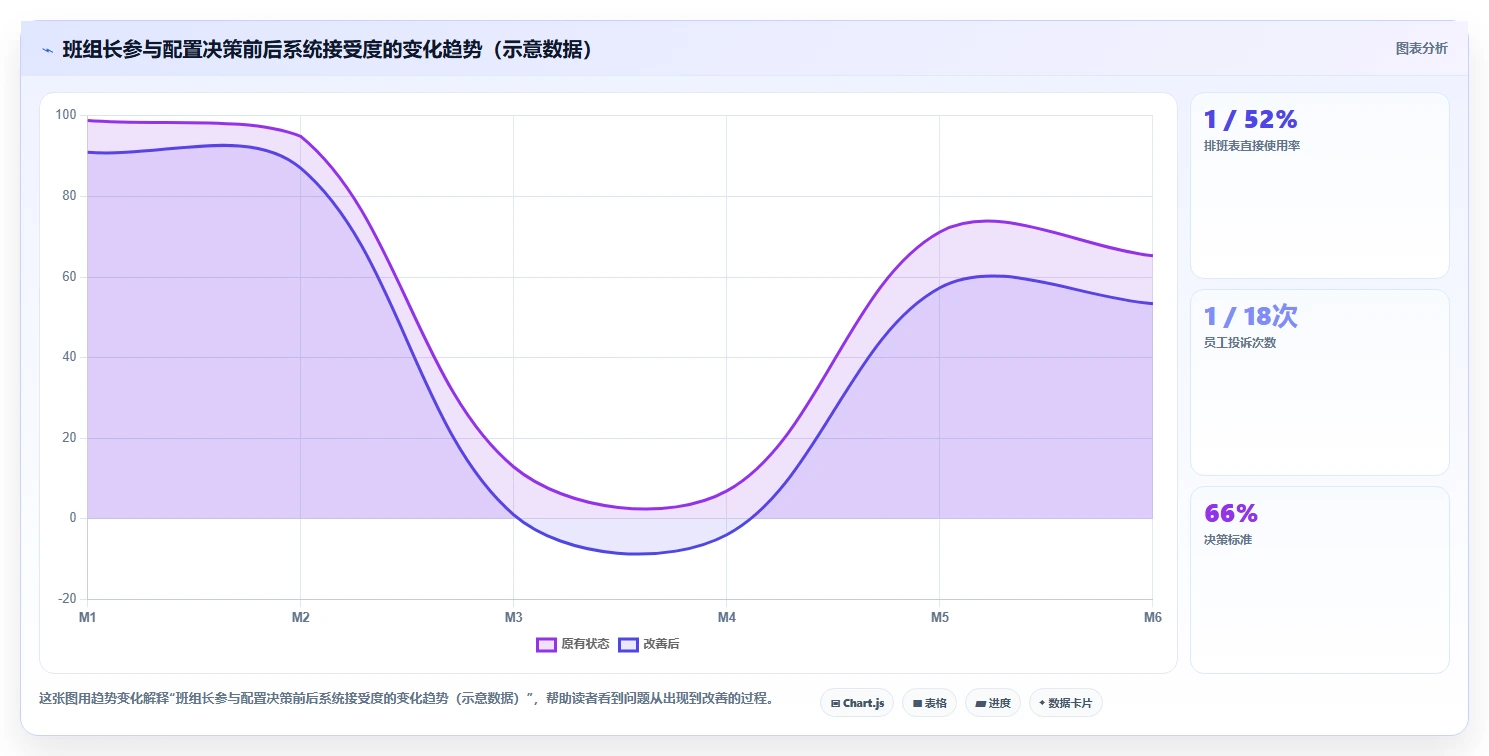Click the 60 y-axis label
This screenshot has height=756, width=1489.
coord(69,277)
